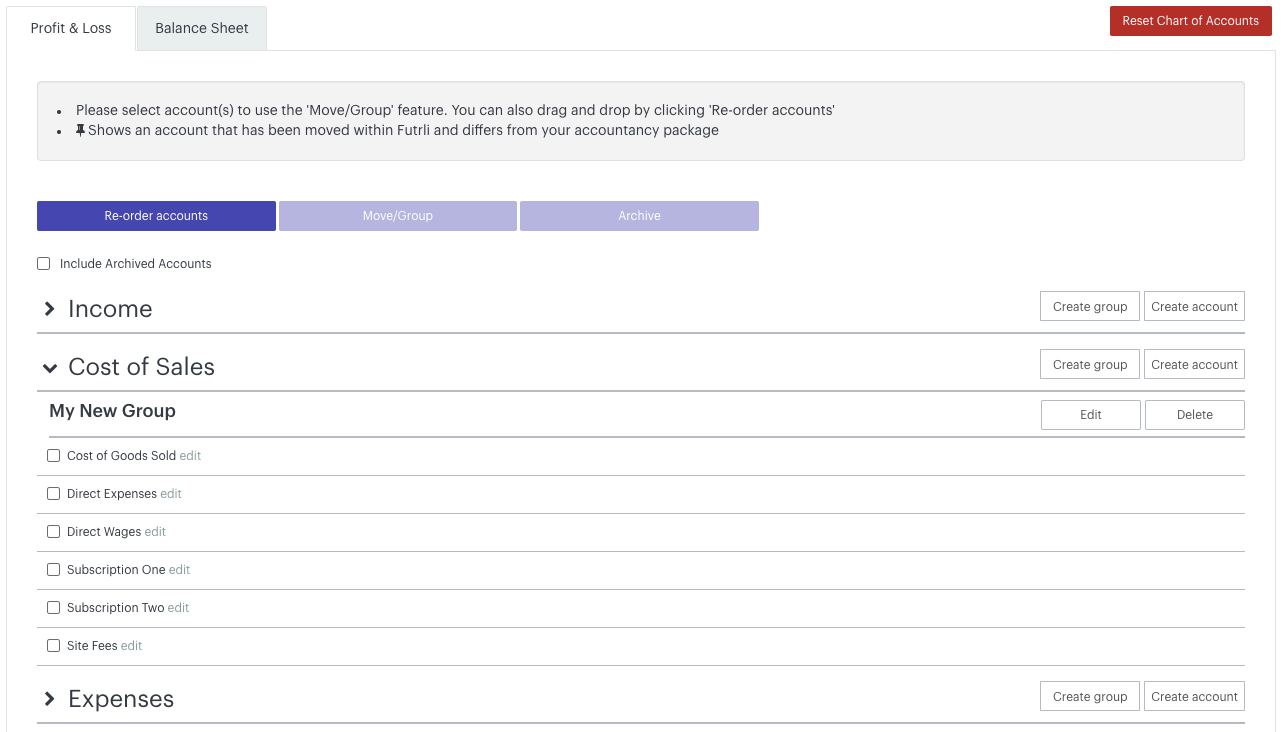Click the Re-order accounts button
The height and width of the screenshot is (732, 1283).
click(156, 216)
